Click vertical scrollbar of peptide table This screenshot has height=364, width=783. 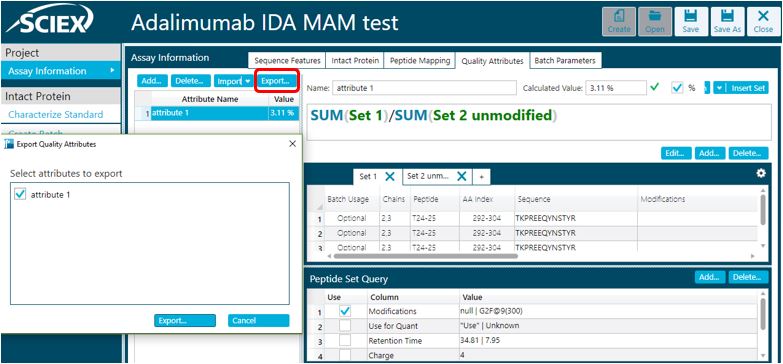(x=763, y=210)
